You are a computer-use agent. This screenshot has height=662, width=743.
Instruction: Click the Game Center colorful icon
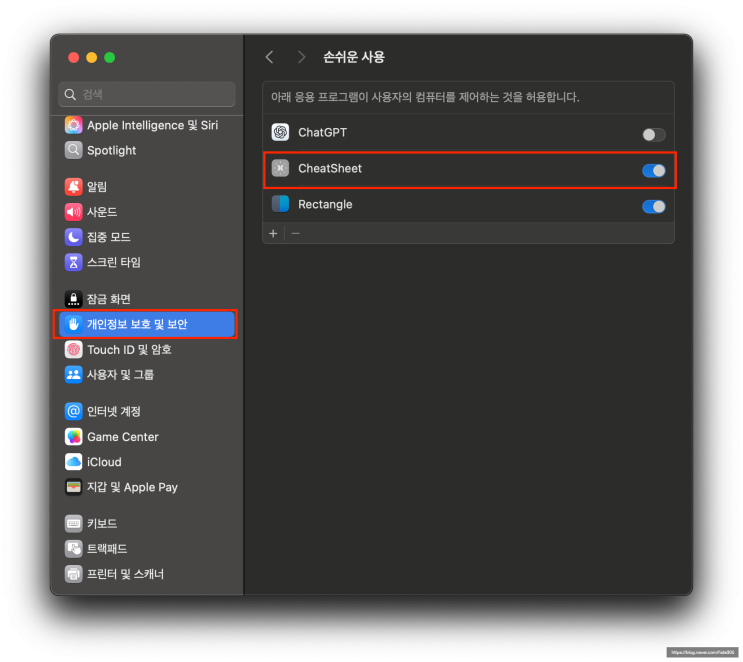[x=73, y=437]
